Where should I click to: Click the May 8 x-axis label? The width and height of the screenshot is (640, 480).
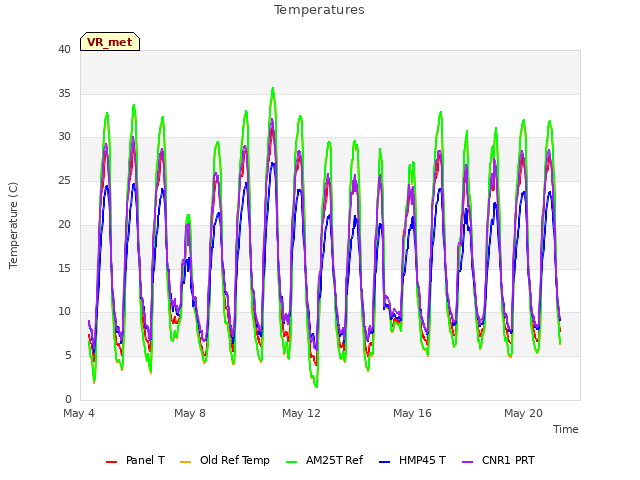click(x=190, y=413)
